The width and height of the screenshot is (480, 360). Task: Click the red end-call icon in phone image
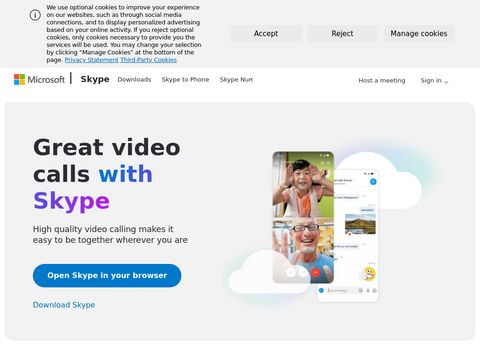316,273
